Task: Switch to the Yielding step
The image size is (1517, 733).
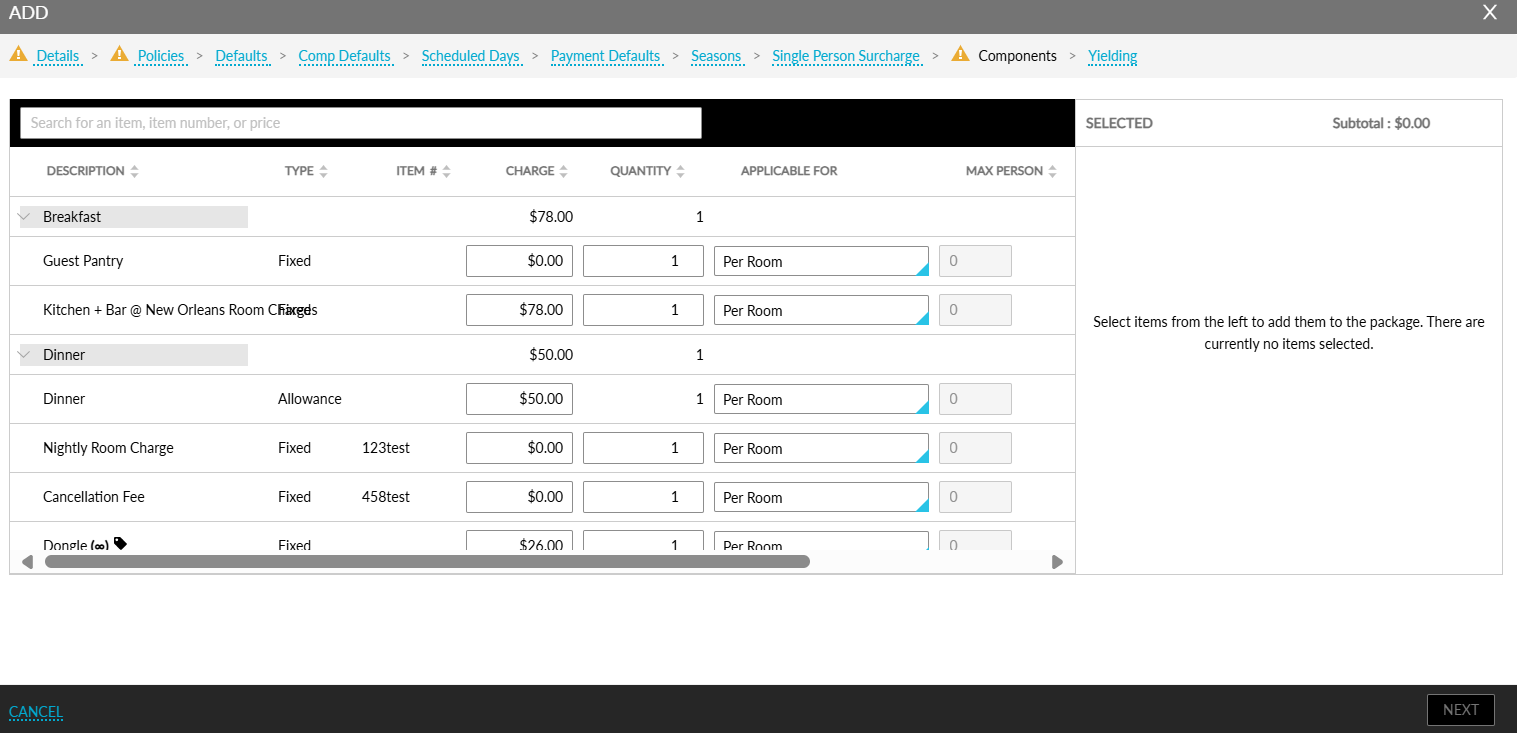Action: [1112, 56]
